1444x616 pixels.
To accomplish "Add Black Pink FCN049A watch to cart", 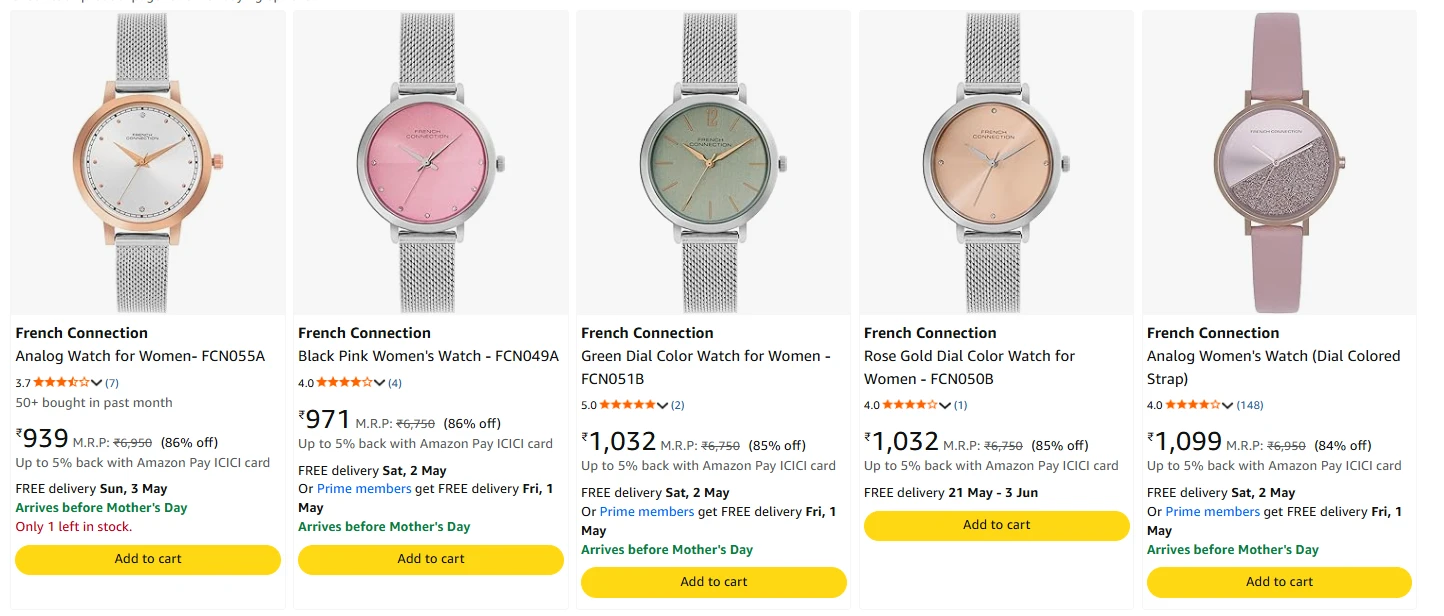I will coord(431,559).
